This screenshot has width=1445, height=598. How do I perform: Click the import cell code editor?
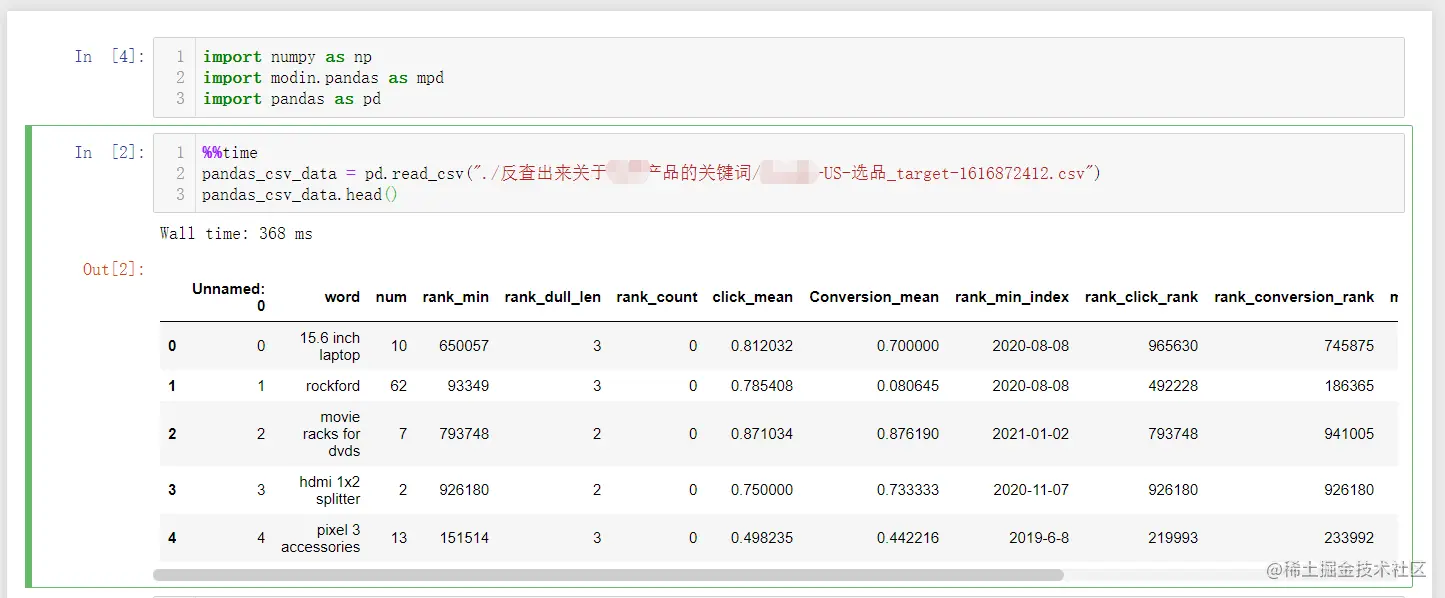click(x=778, y=78)
